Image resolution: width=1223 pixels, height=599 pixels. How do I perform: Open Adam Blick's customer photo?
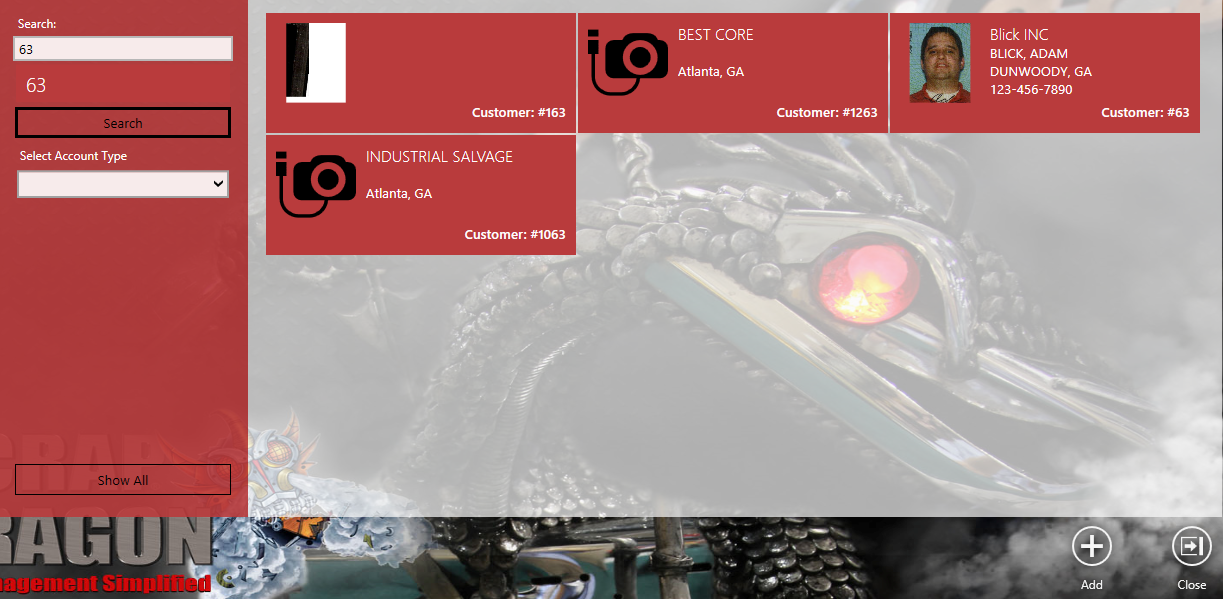(x=940, y=63)
